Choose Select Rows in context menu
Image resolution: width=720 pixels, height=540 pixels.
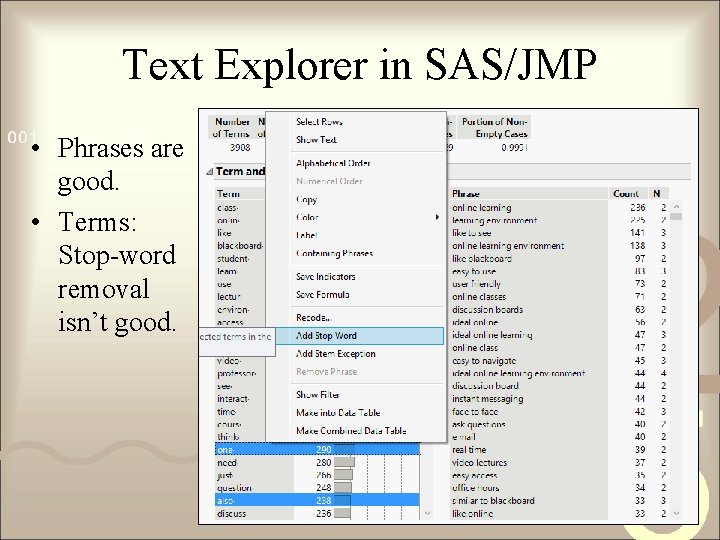[319, 122]
